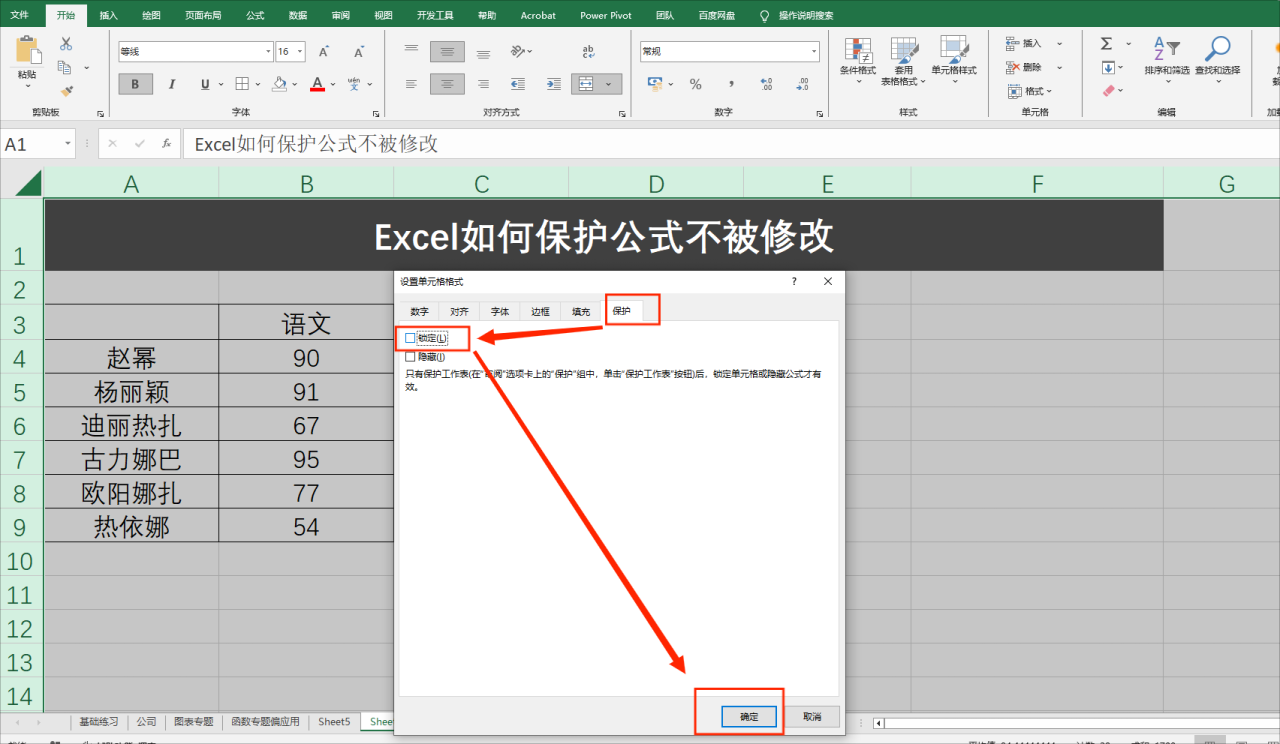
Task: Click the dialog help question mark
Action: tap(794, 282)
